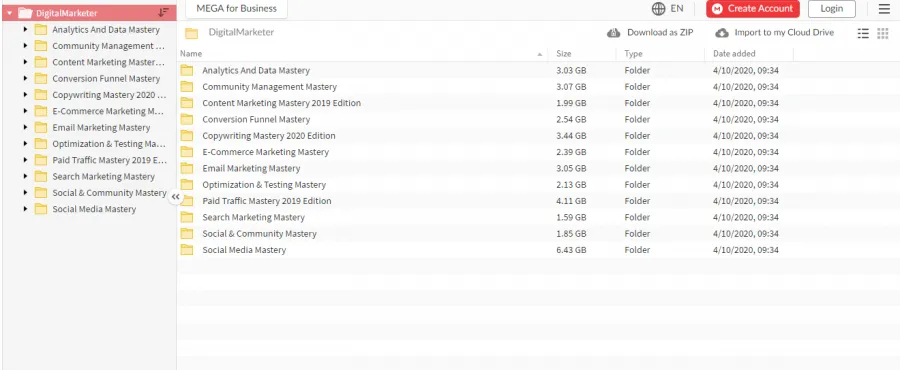Select Analytics And Data Mastery file list row
This screenshot has height=370, width=900.
pos(538,71)
